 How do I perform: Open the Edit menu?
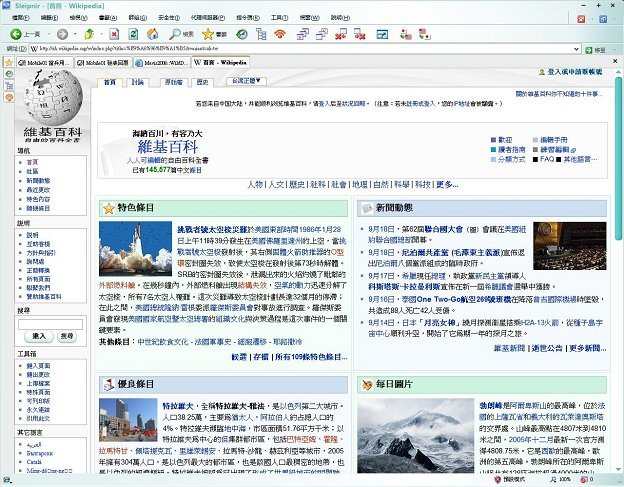49,18
